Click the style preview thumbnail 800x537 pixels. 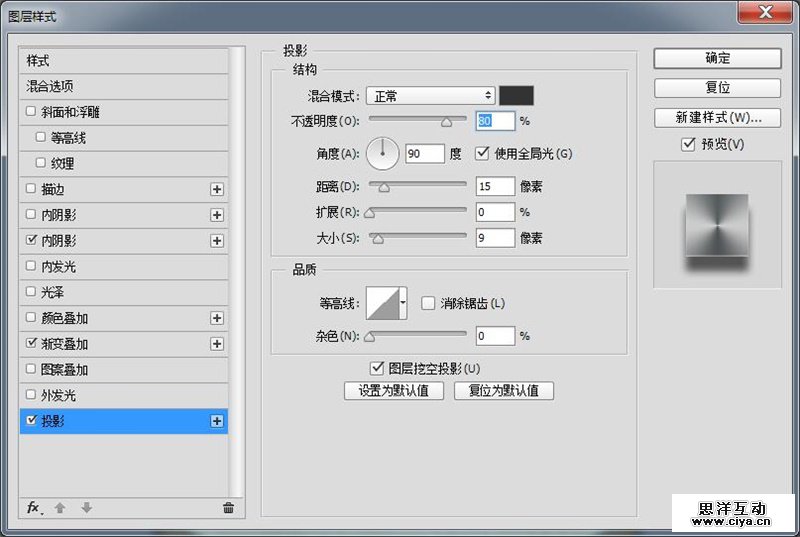click(x=717, y=226)
